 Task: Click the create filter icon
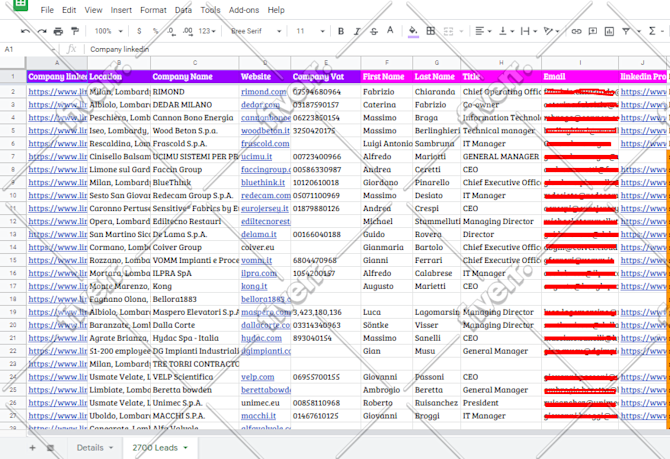[x=626, y=31]
